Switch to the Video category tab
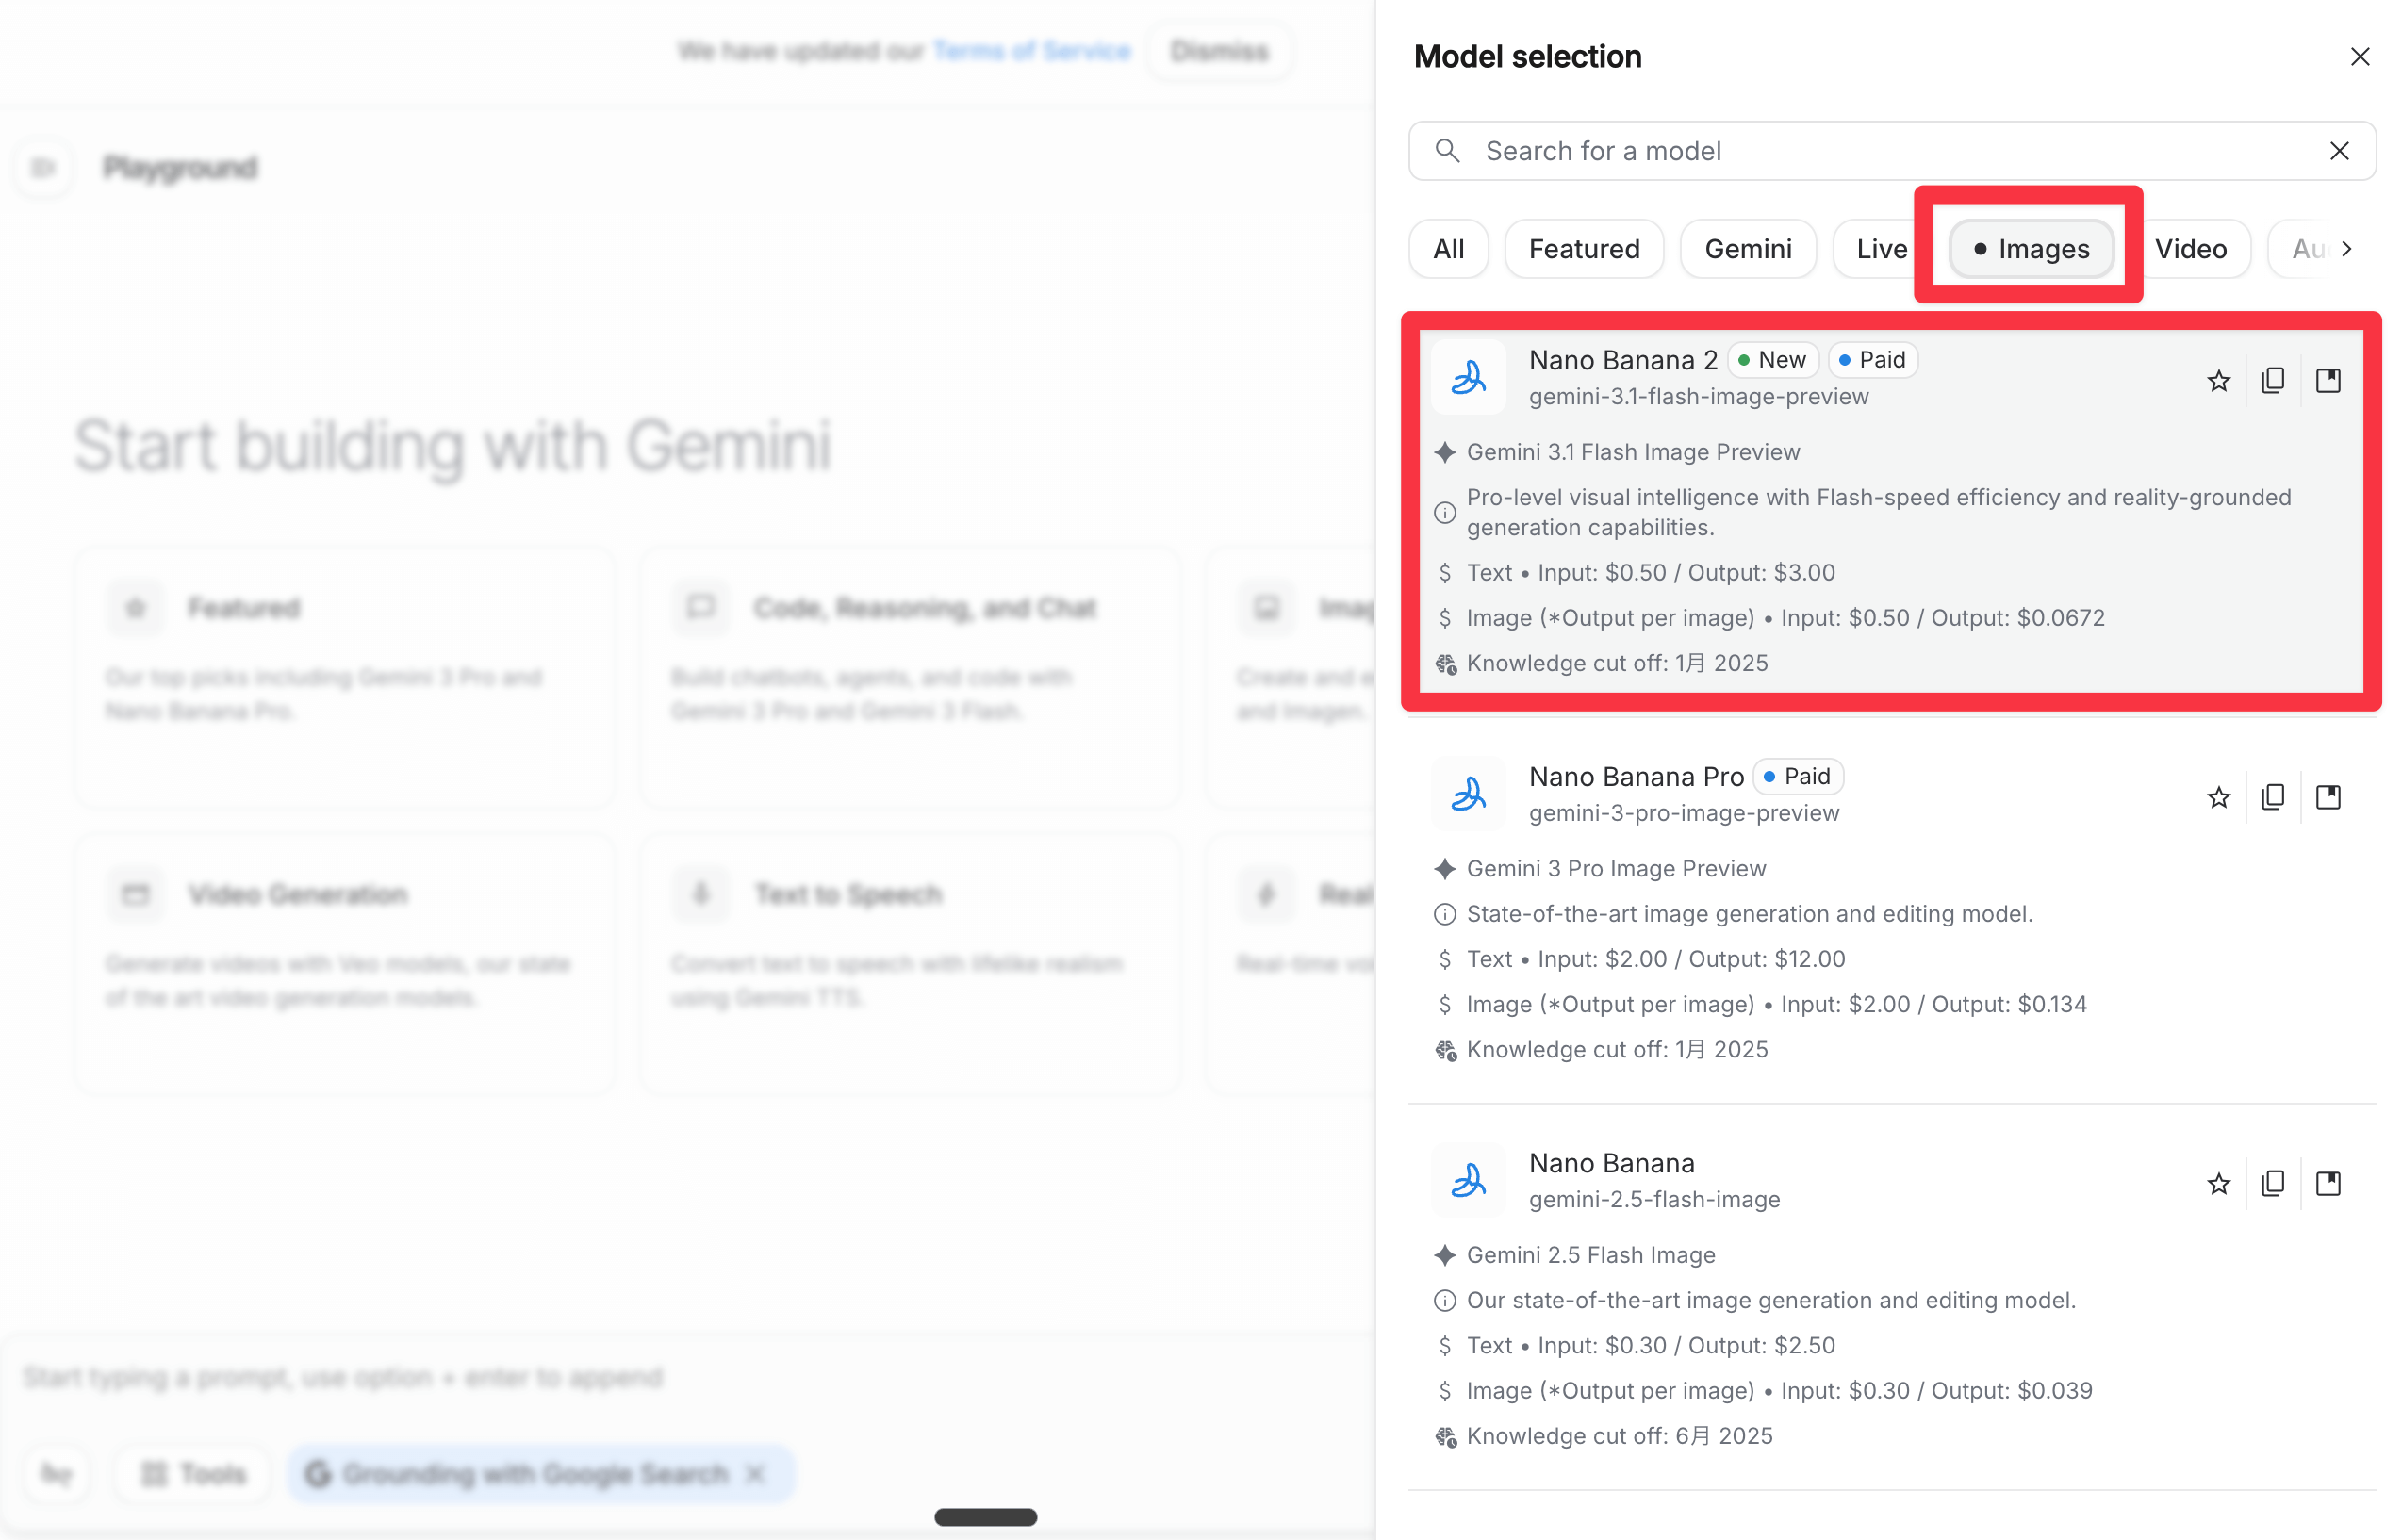The width and height of the screenshot is (2402, 1540). (x=2189, y=249)
